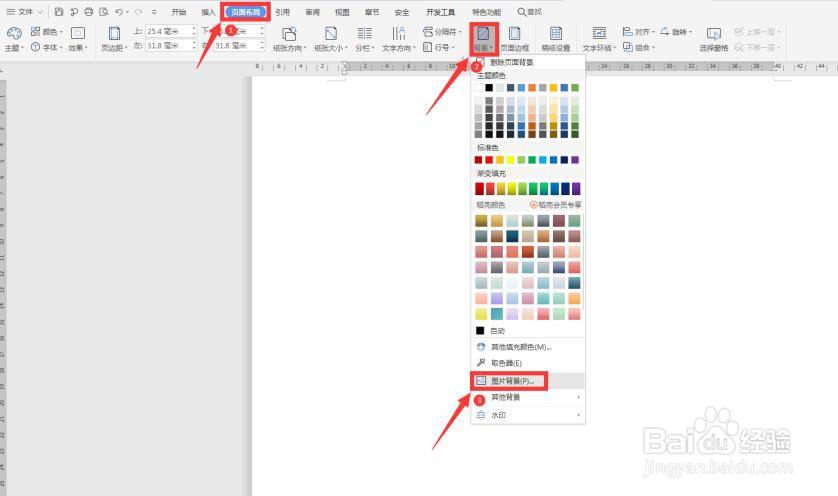Switch to the 引用 tab
The width and height of the screenshot is (838, 496).
click(283, 12)
